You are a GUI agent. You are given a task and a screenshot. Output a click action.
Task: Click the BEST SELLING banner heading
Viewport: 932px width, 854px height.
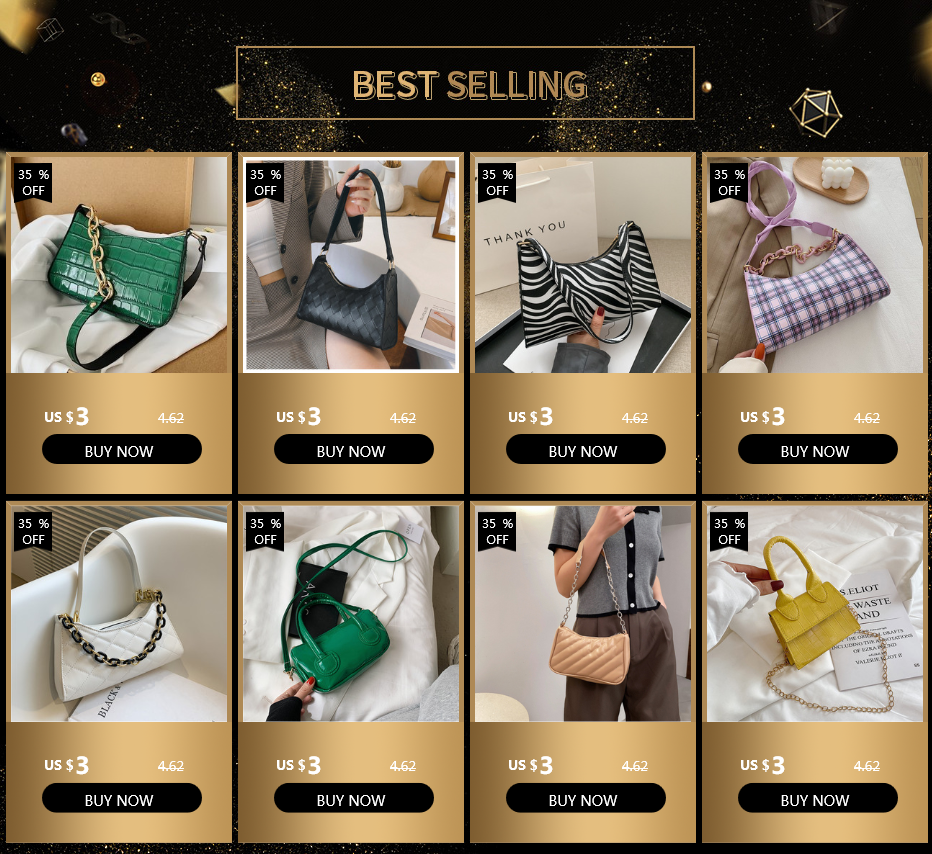470,84
